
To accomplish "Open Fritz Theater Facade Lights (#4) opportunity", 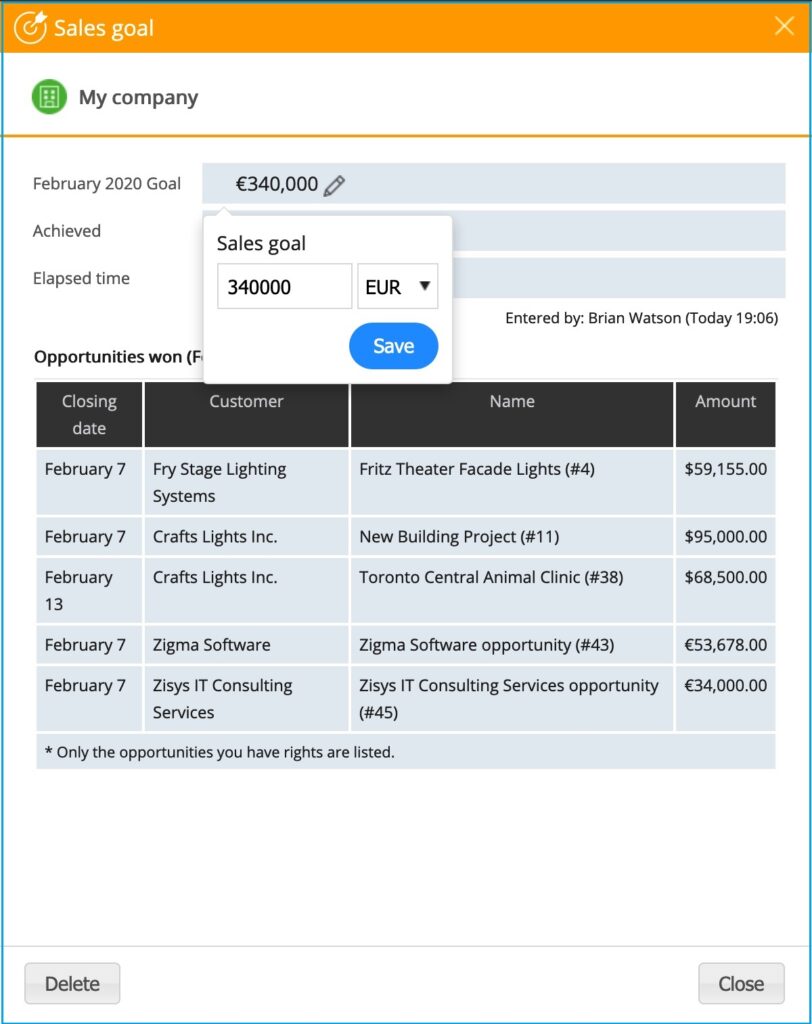I will tap(477, 469).
